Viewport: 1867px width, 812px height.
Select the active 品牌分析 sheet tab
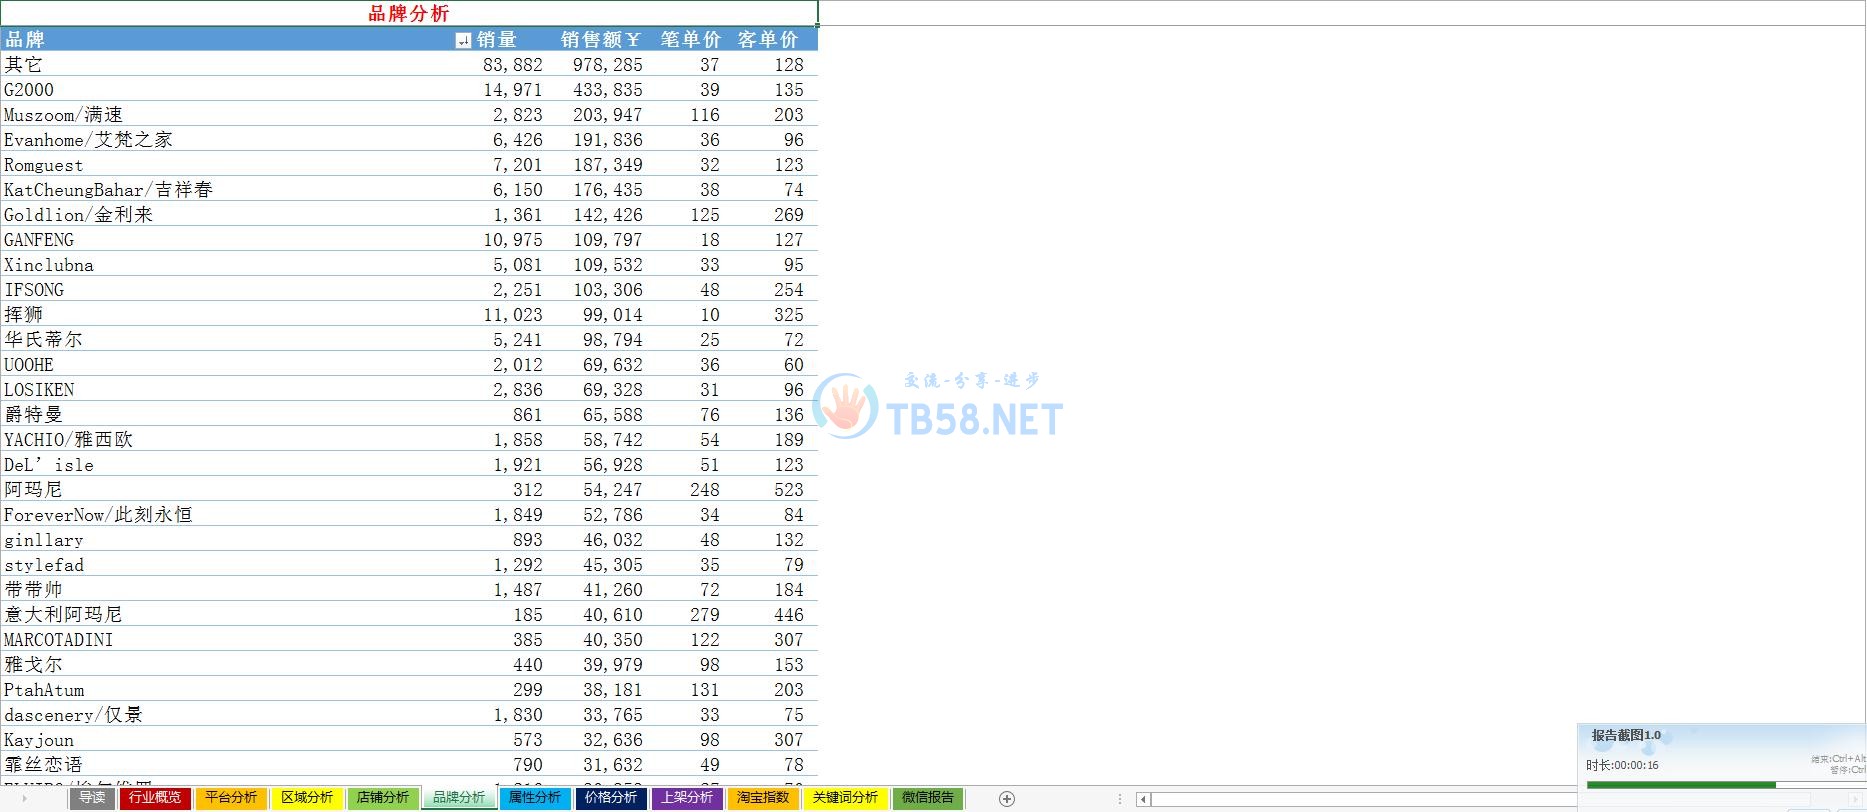(x=459, y=798)
